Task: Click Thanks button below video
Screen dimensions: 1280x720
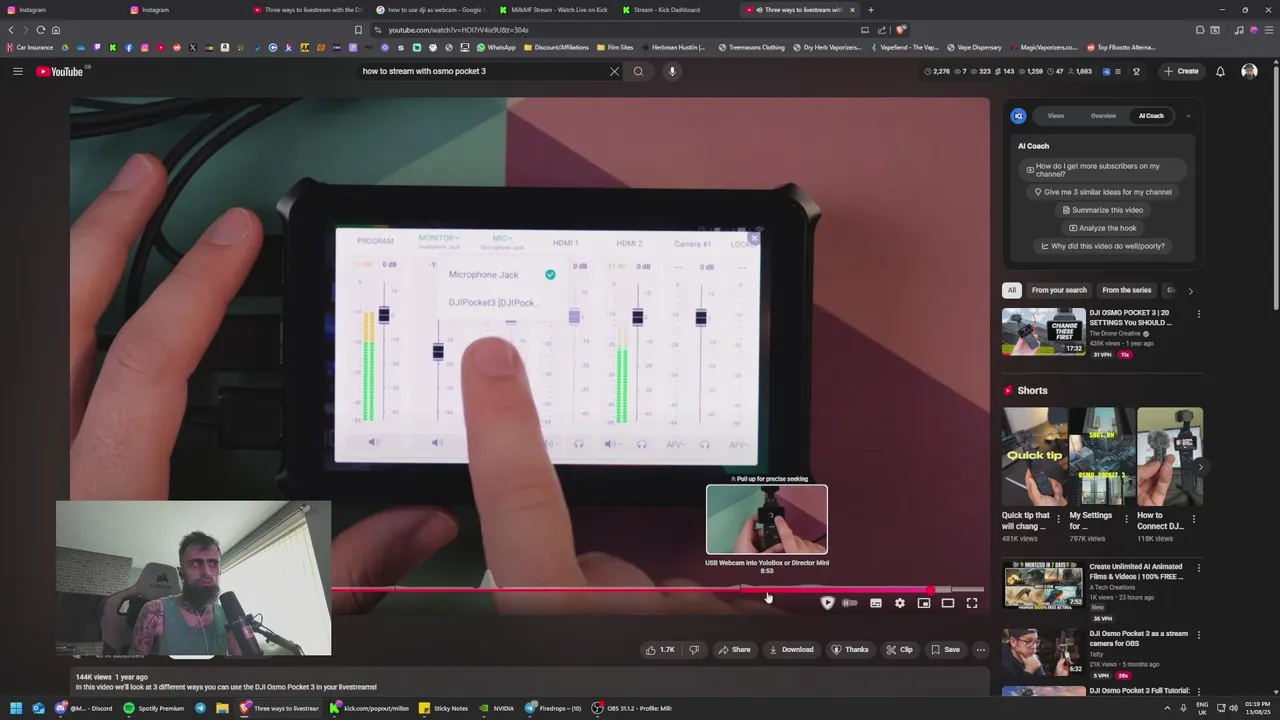Action: click(x=850, y=650)
